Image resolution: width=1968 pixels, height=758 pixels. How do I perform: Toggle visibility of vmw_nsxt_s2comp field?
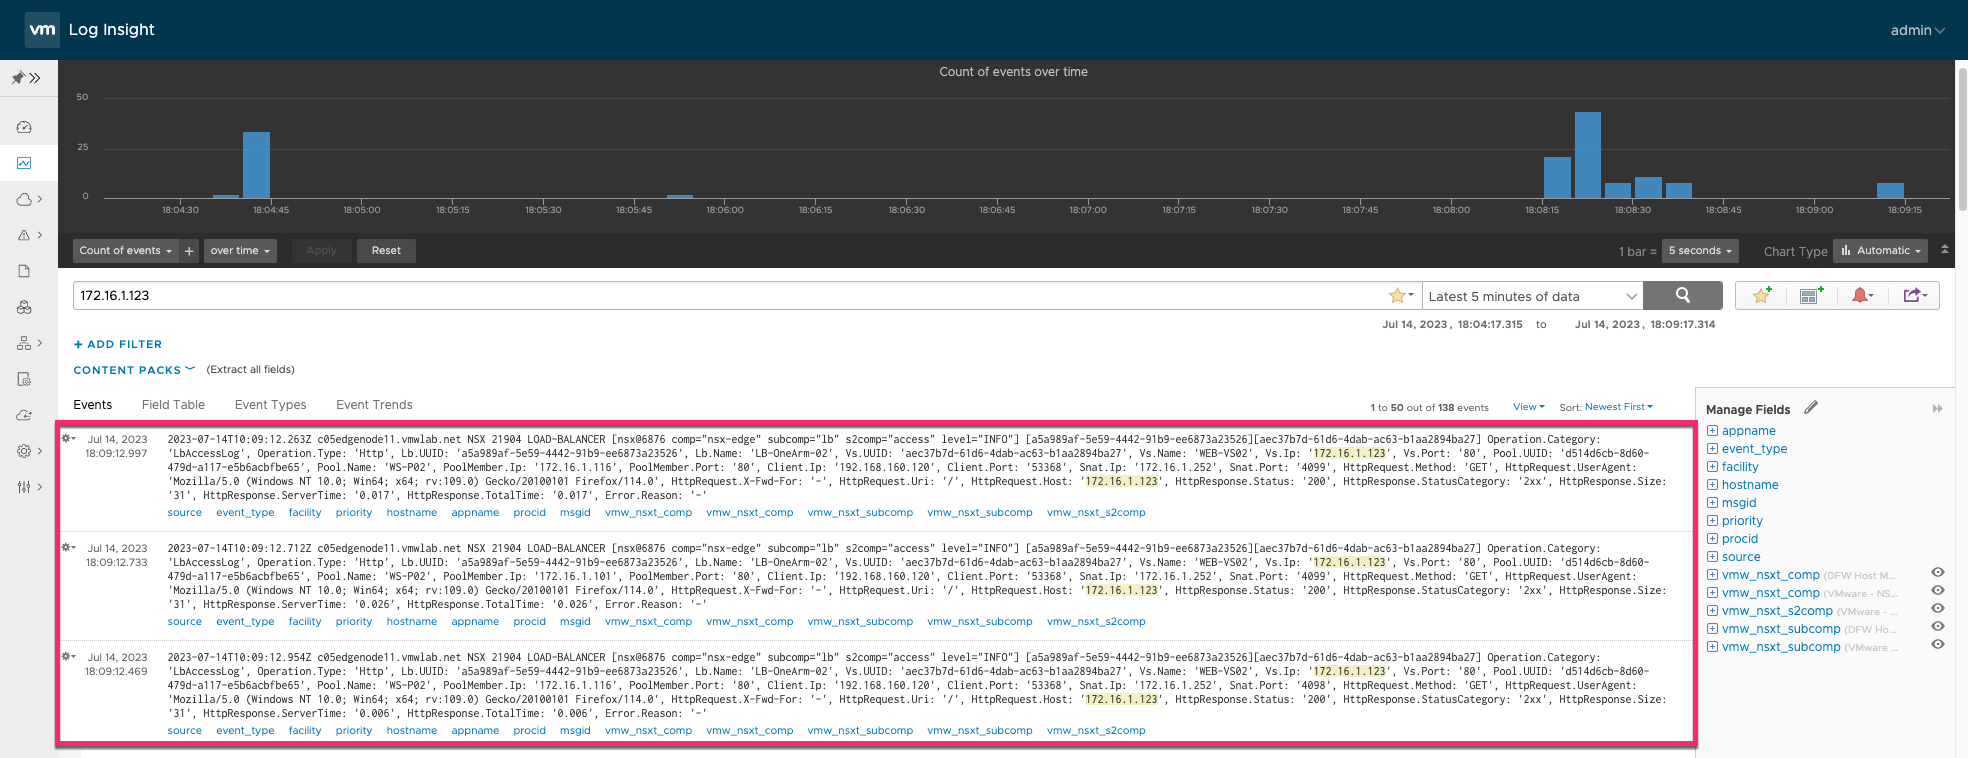(x=1937, y=609)
